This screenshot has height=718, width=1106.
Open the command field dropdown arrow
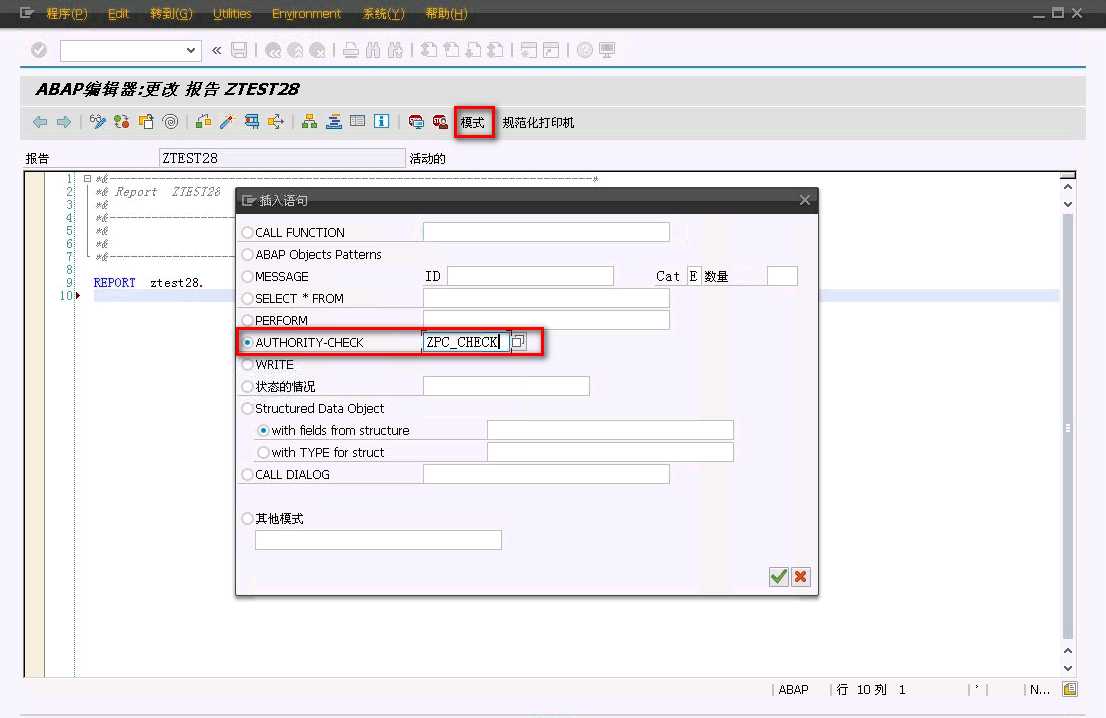190,50
